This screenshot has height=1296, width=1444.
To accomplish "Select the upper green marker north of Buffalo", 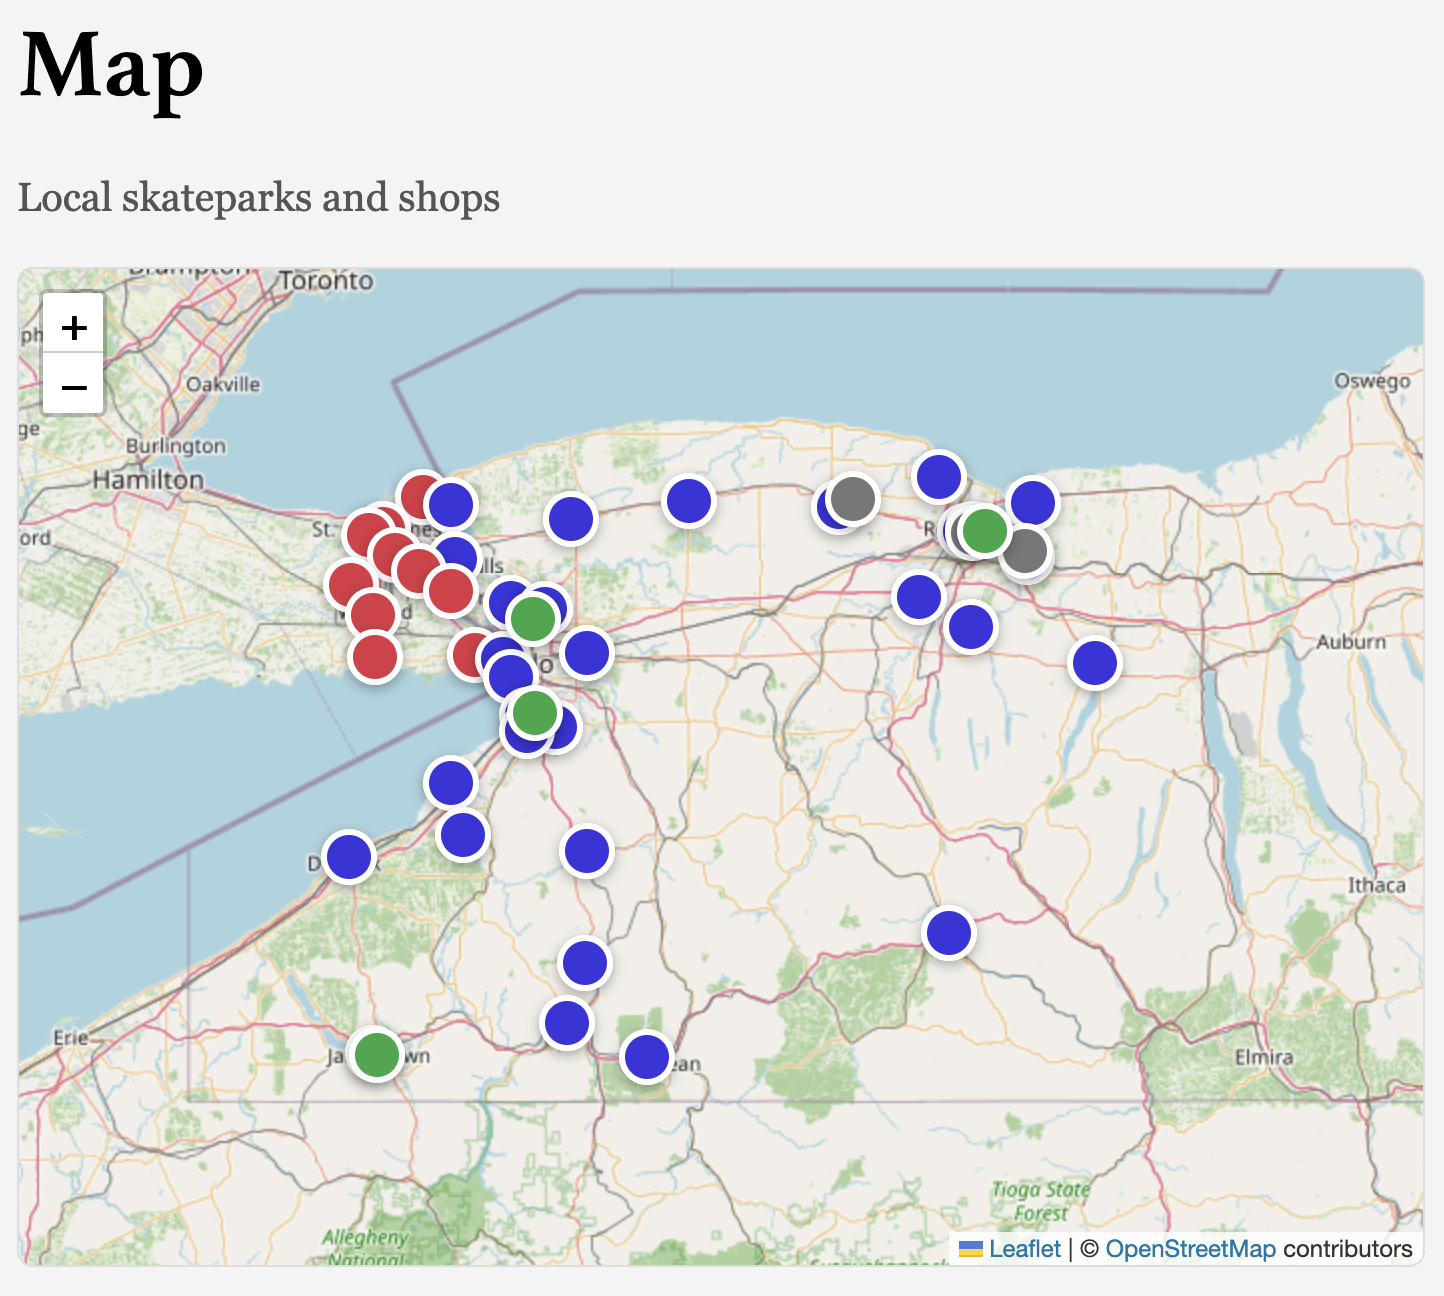I will tap(532, 618).
